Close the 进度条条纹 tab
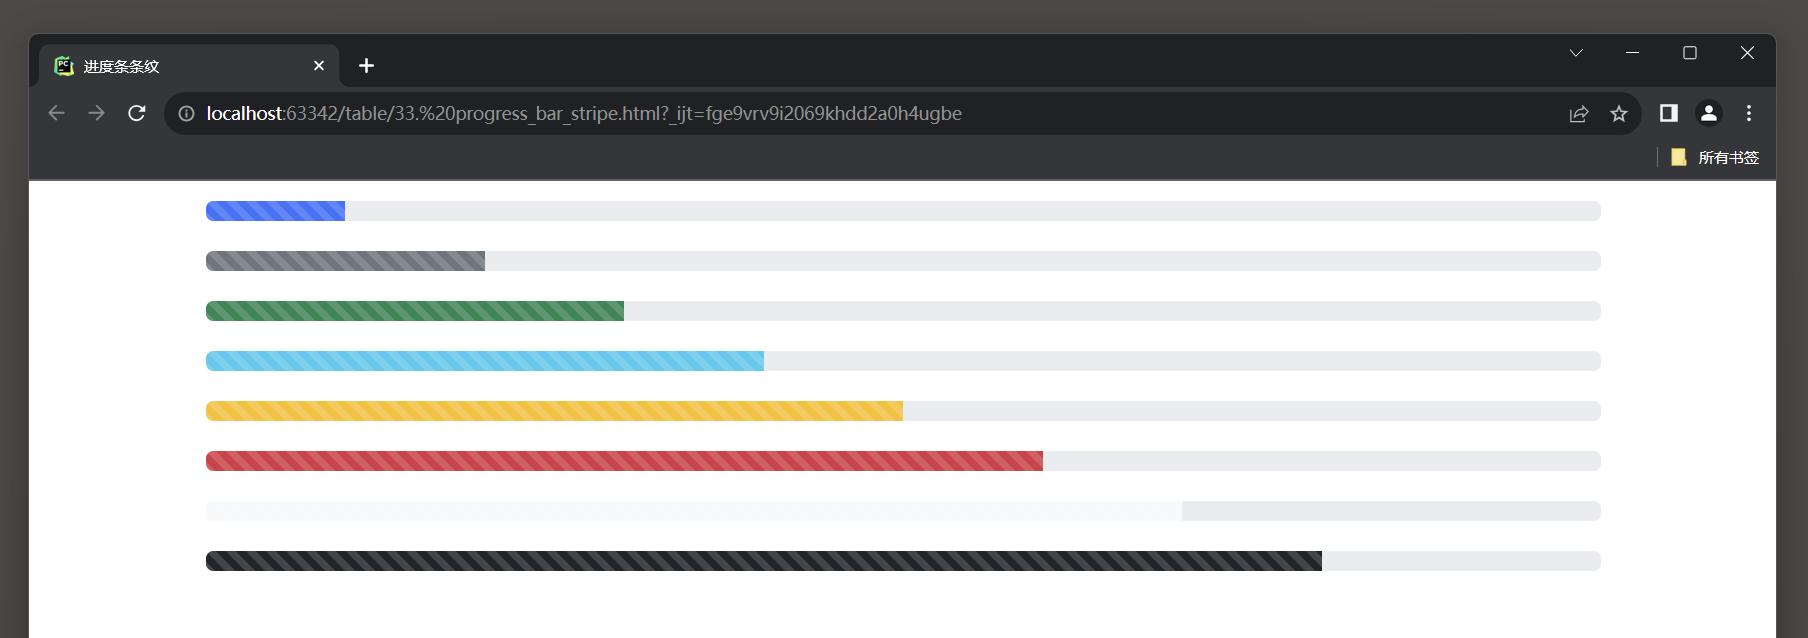Screen dimensions: 1808x638 click(x=319, y=65)
